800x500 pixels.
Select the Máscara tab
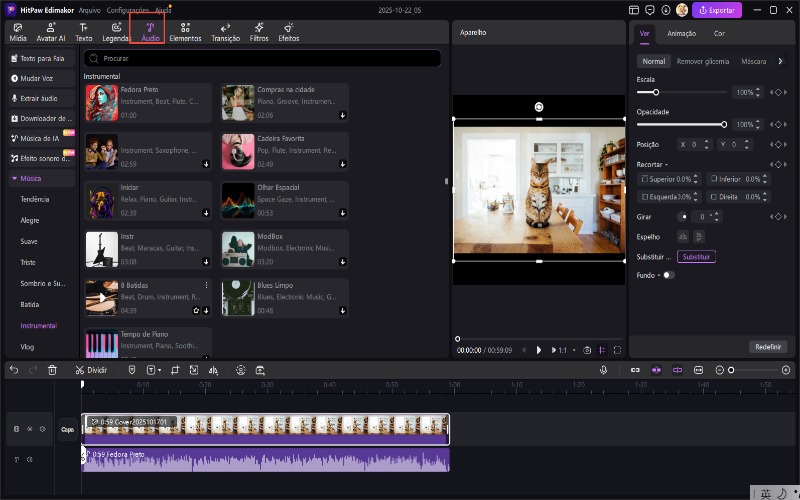click(754, 61)
